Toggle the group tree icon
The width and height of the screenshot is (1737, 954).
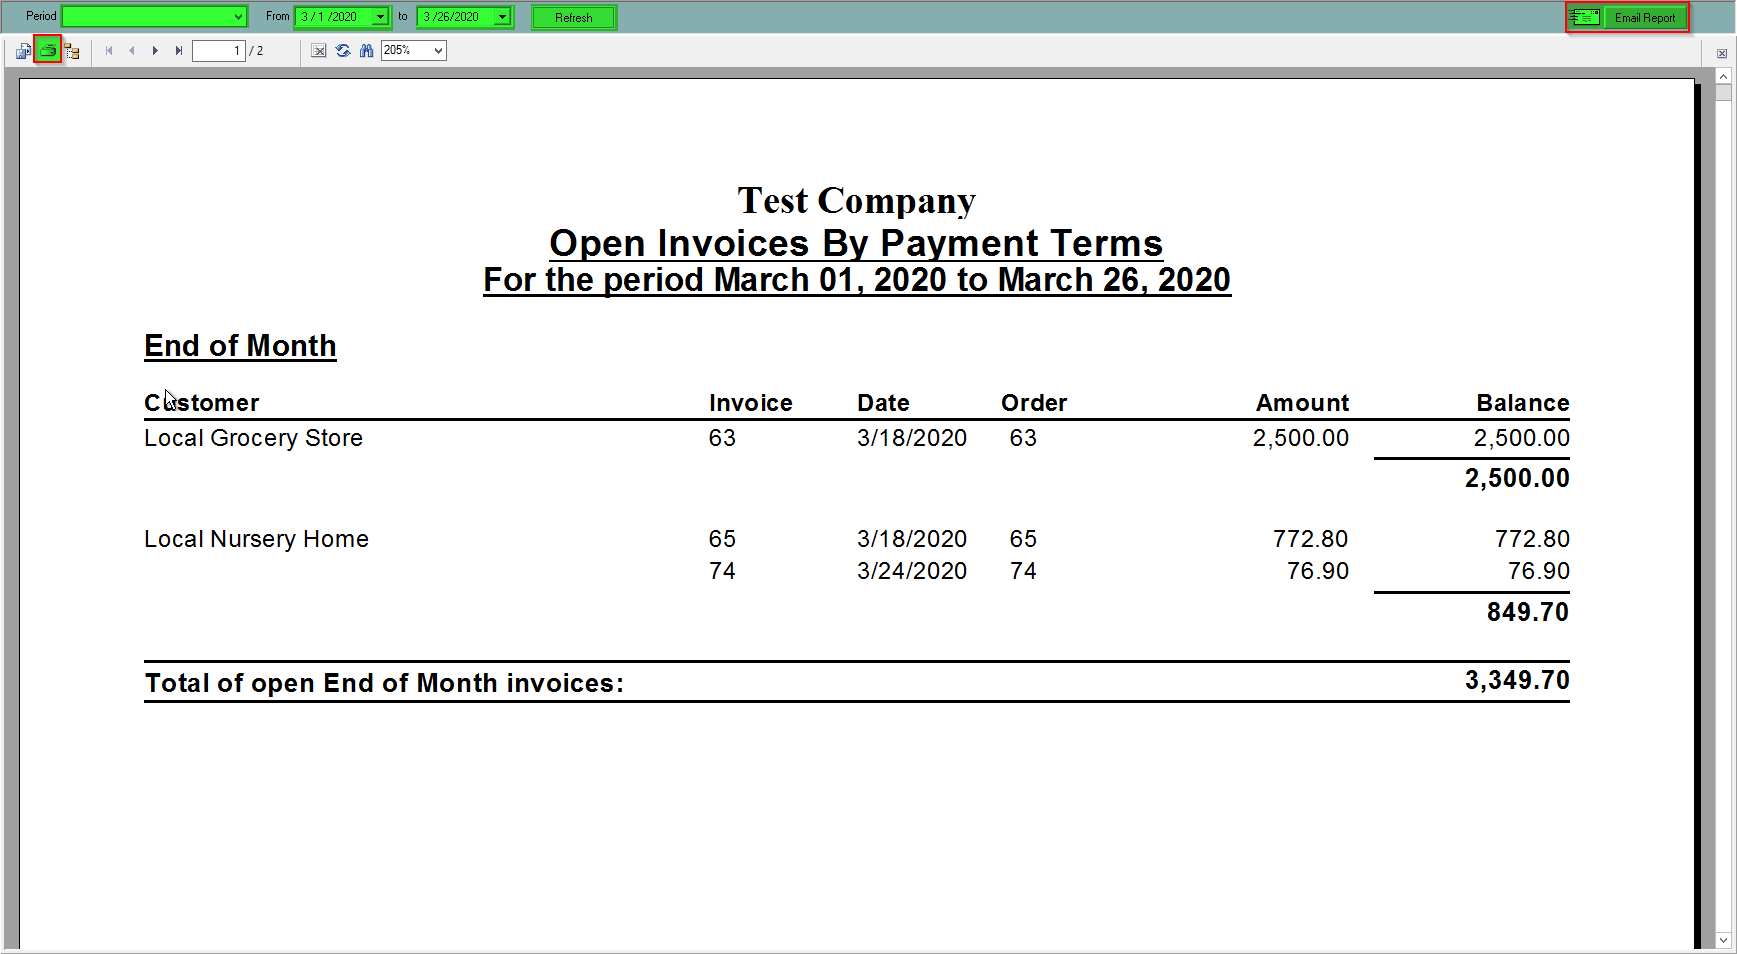[72, 50]
